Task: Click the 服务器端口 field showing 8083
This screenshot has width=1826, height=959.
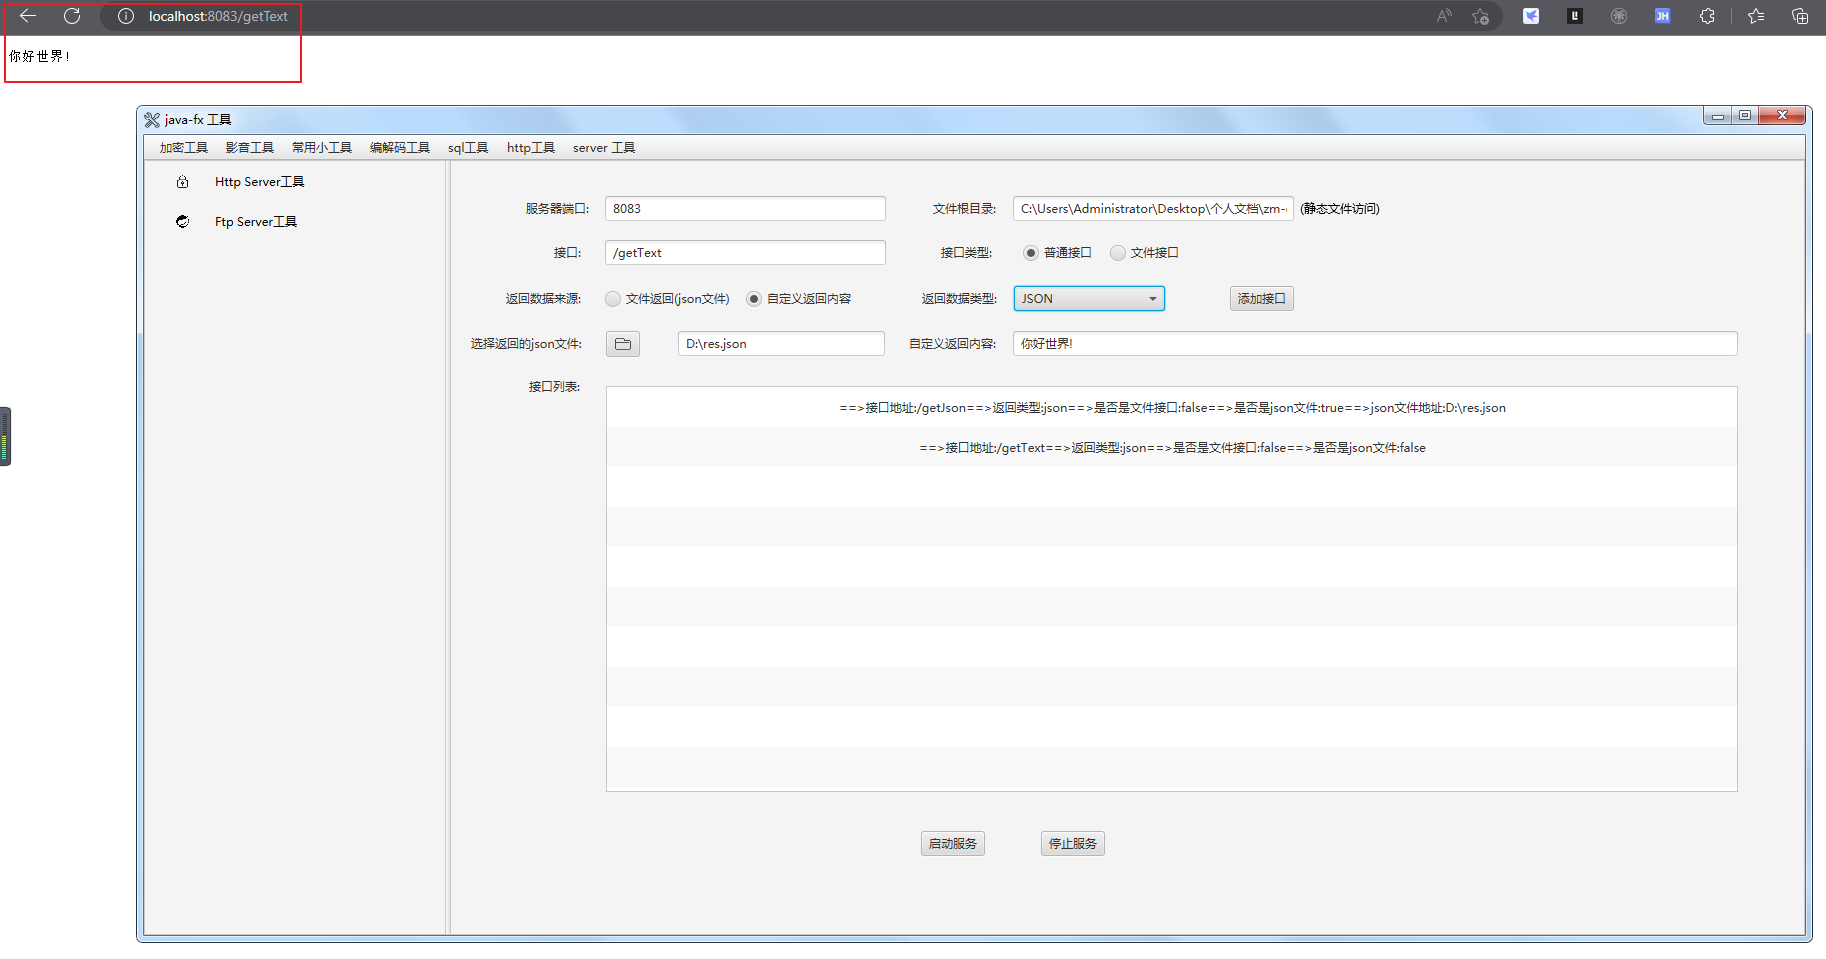Action: 745,209
